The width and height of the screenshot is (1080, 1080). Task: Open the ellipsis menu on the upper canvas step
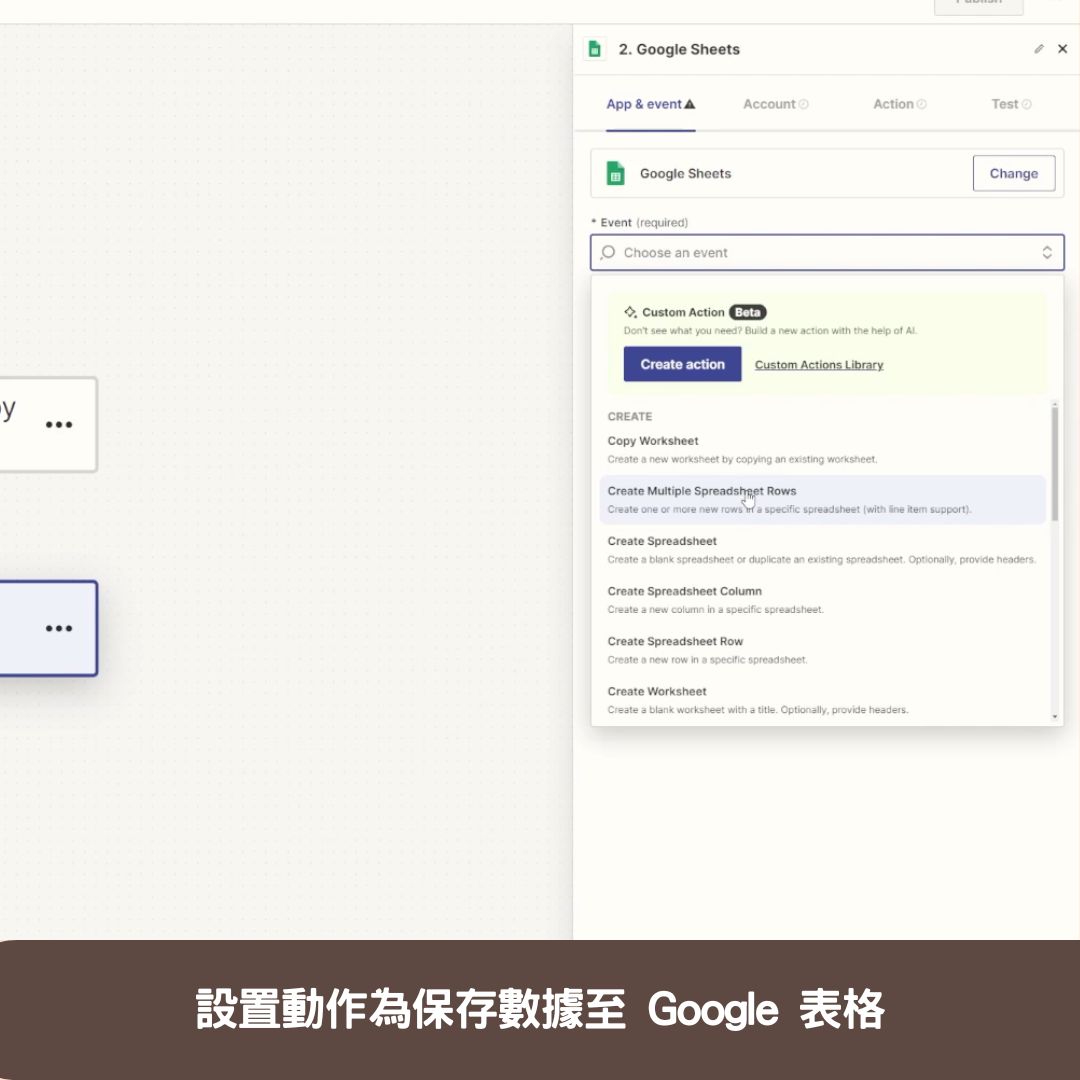coord(60,424)
